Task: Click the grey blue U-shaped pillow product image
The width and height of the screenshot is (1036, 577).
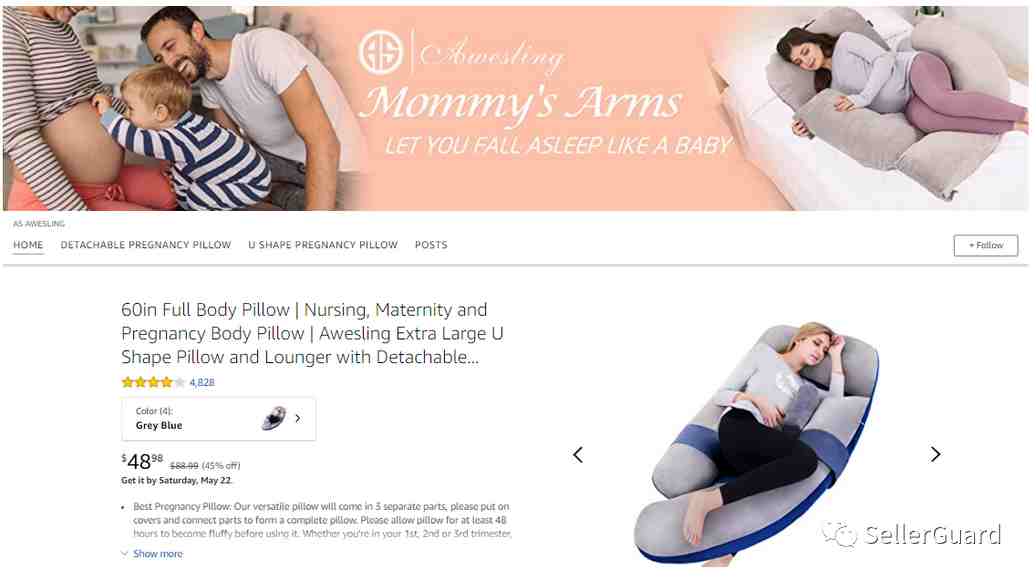Action: [757, 443]
